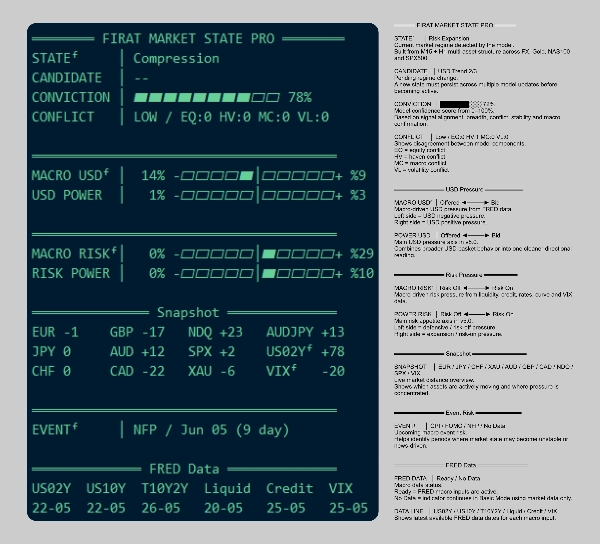Select the USD POWER row label

[67, 195]
